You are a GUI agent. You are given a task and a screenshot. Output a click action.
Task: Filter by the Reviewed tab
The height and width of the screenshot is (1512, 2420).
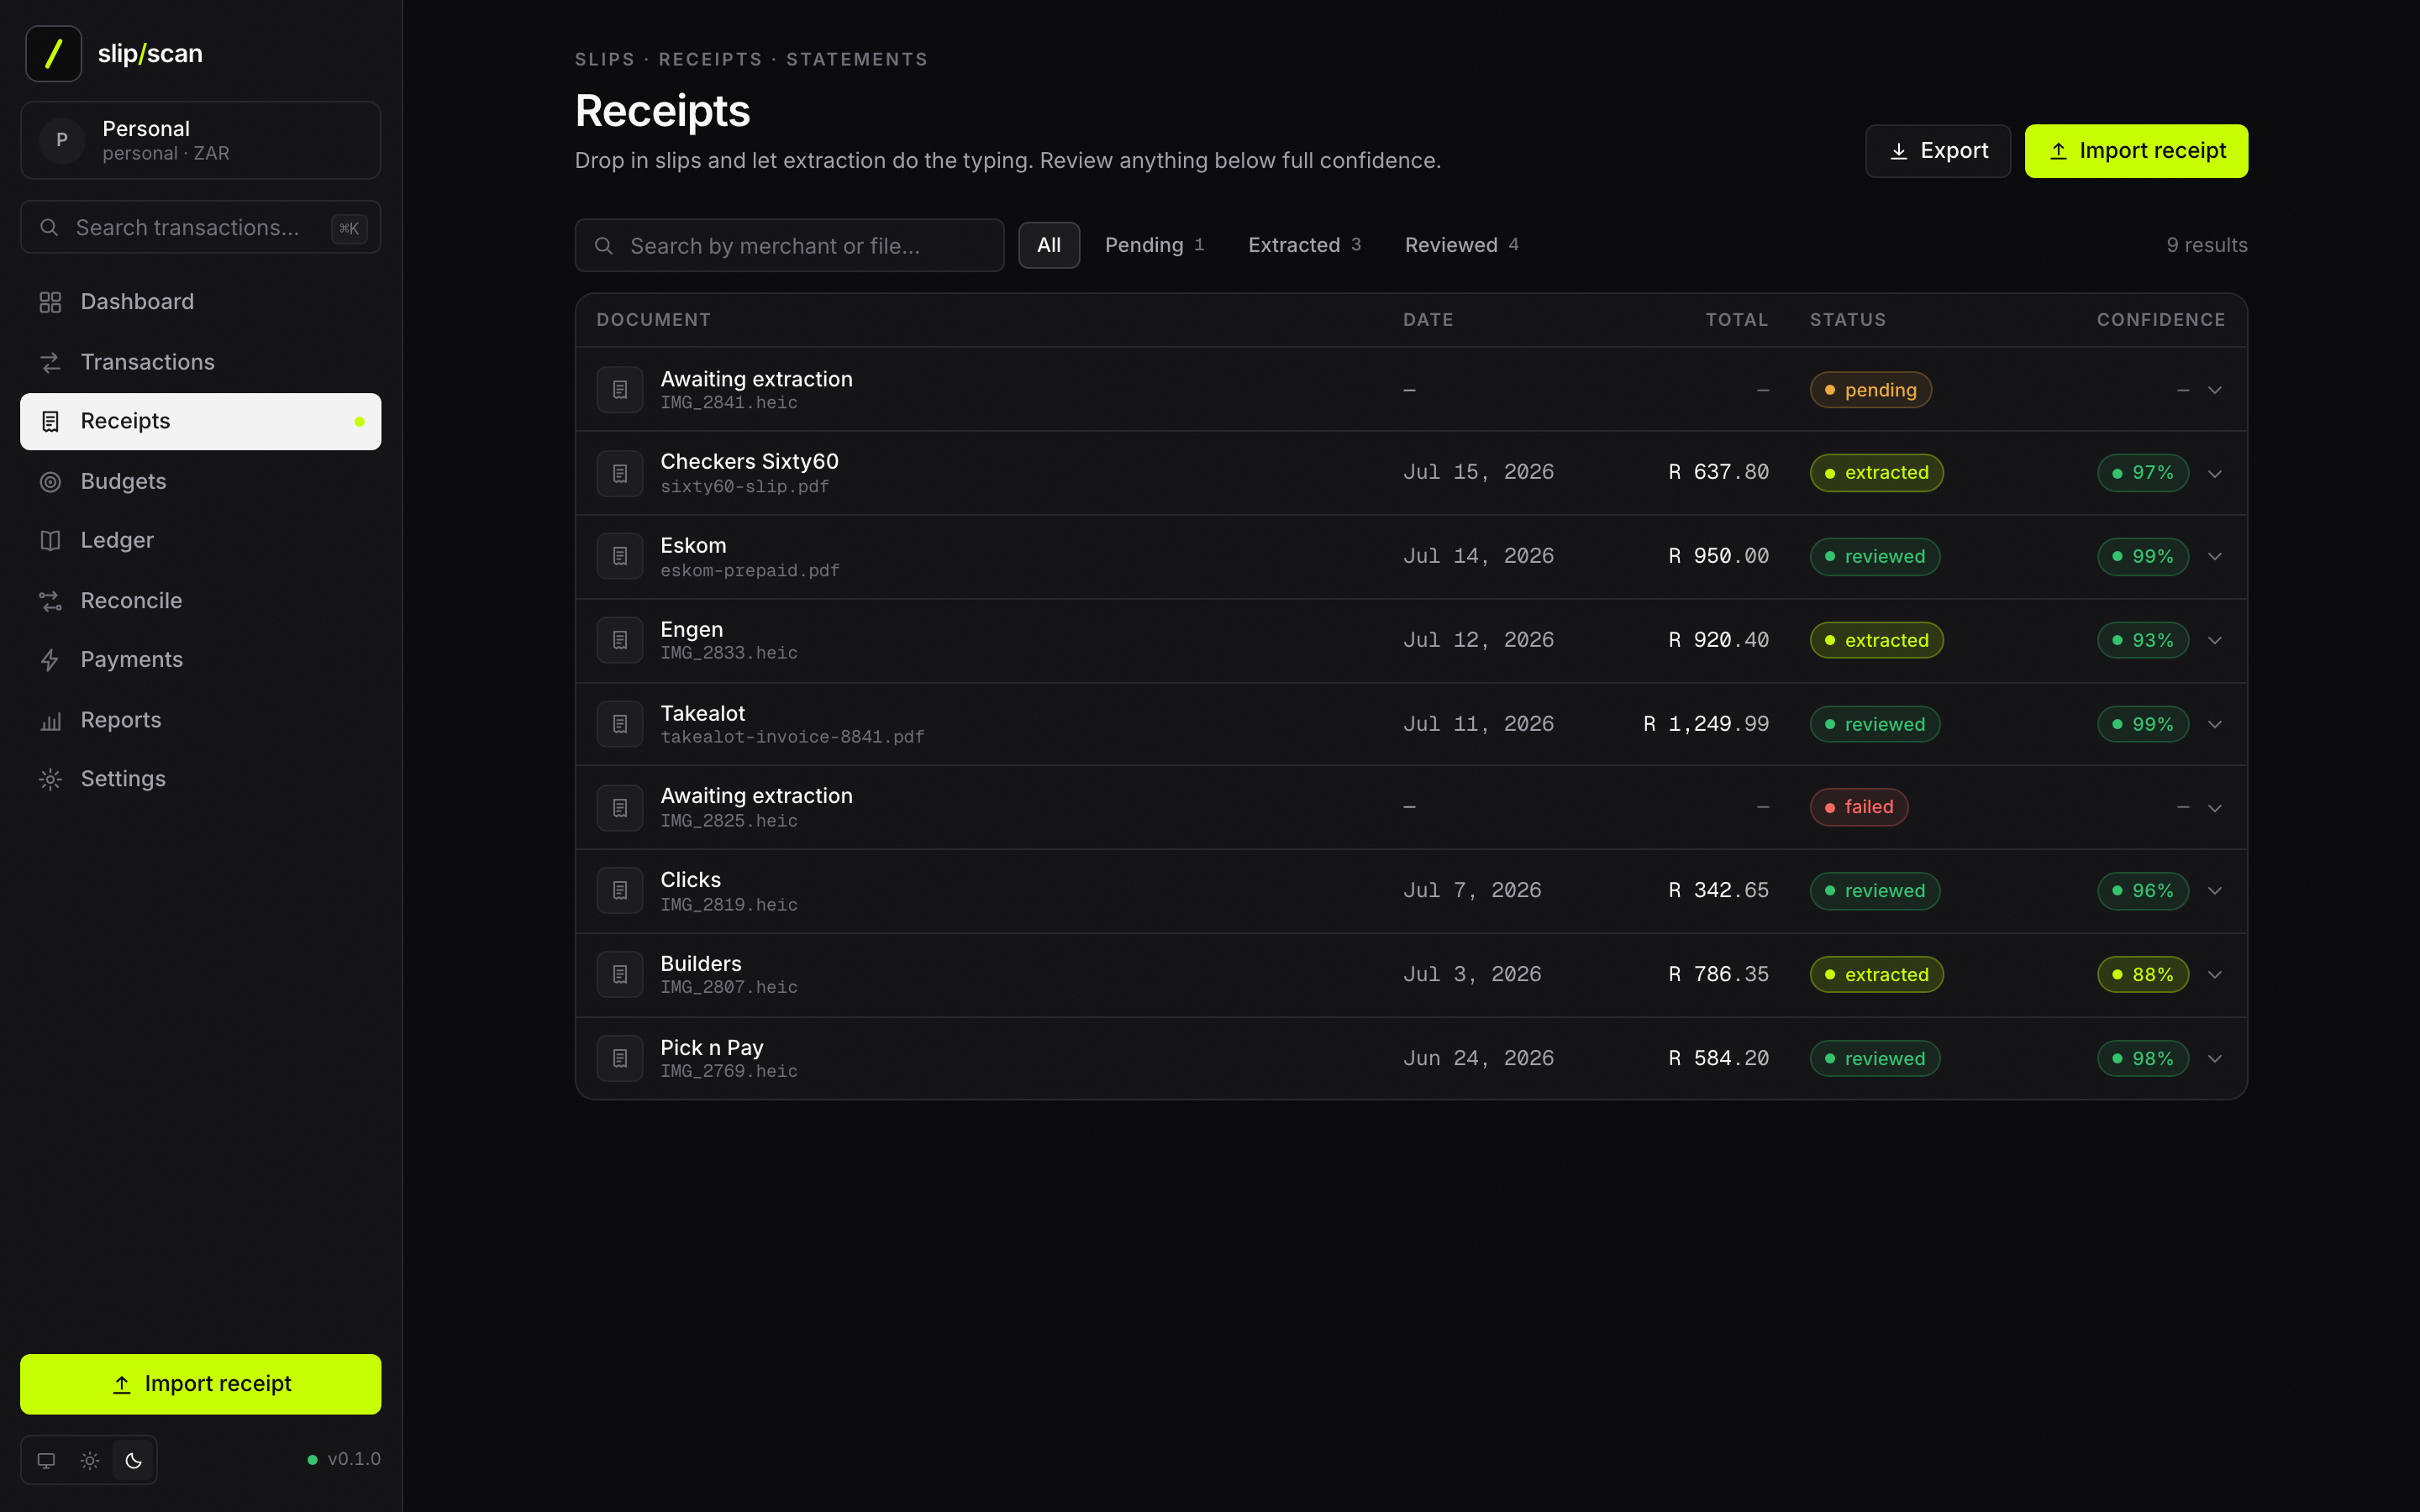pyautogui.click(x=1461, y=245)
